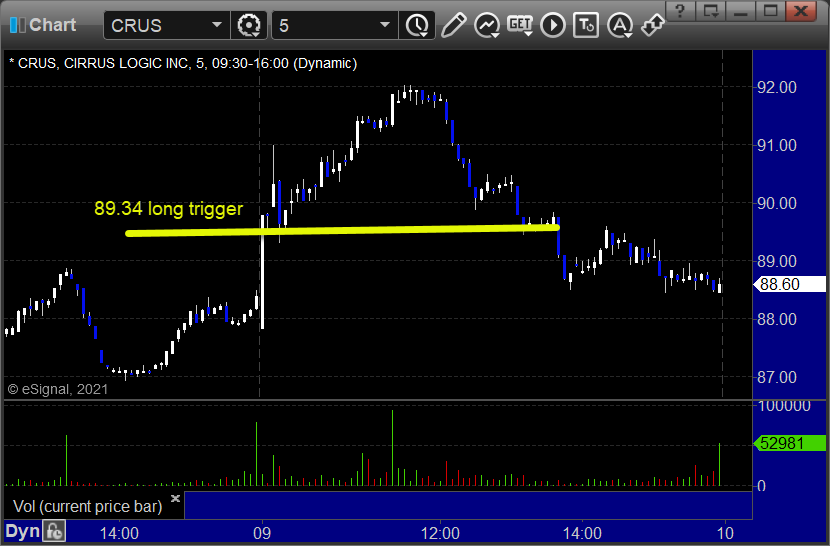The image size is (830, 546).
Task: Click the 12:00 time axis label
Action: point(440,533)
